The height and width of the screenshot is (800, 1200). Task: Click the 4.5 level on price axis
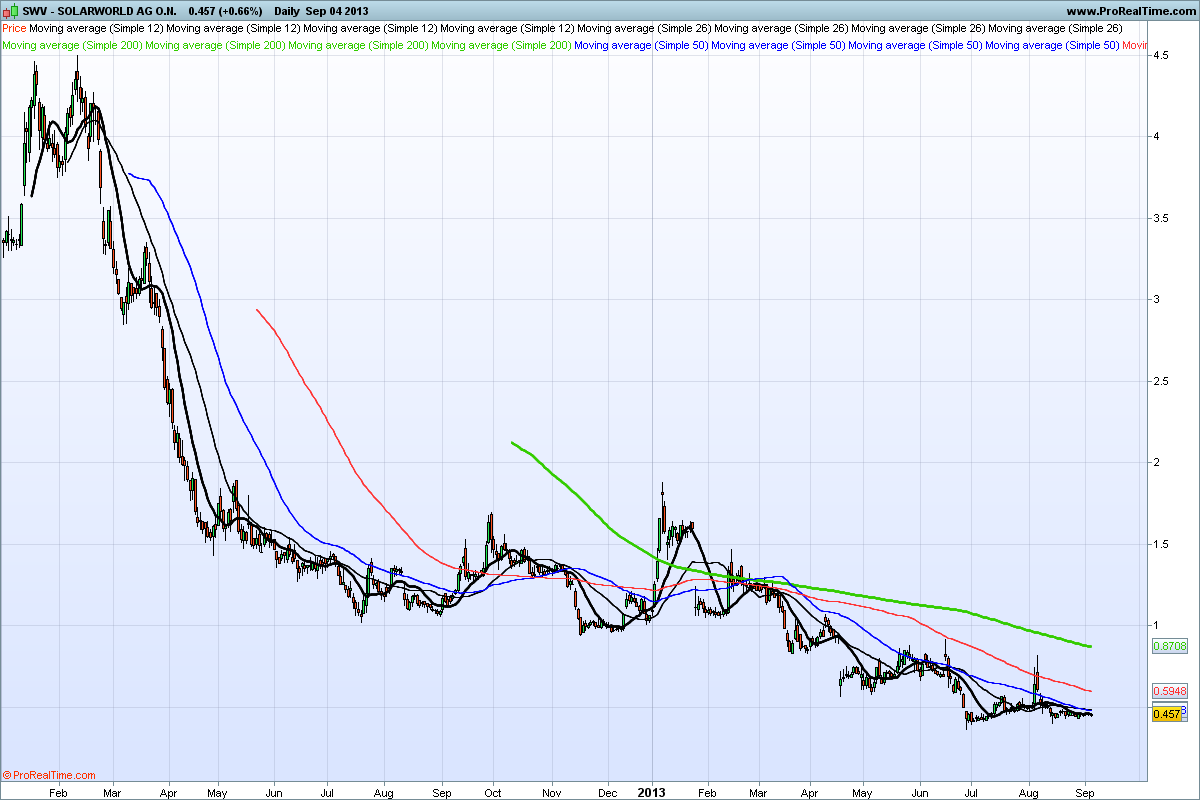[1159, 56]
